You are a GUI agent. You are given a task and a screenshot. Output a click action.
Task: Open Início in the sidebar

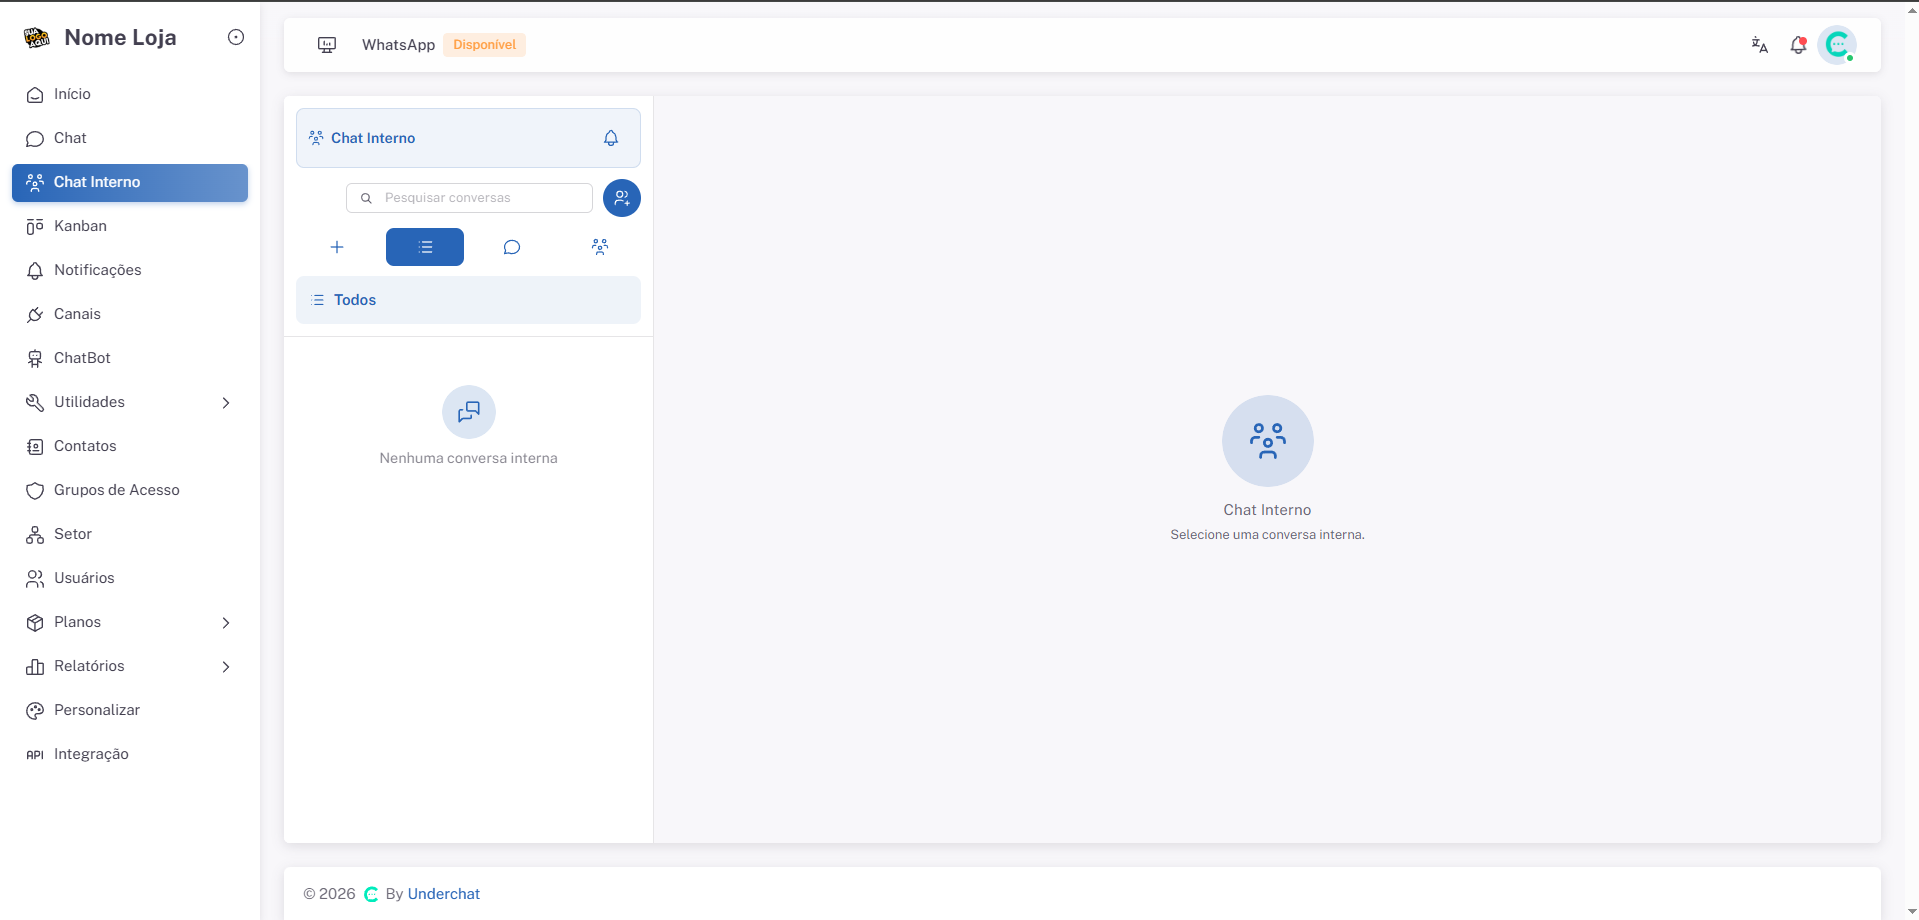130,94
